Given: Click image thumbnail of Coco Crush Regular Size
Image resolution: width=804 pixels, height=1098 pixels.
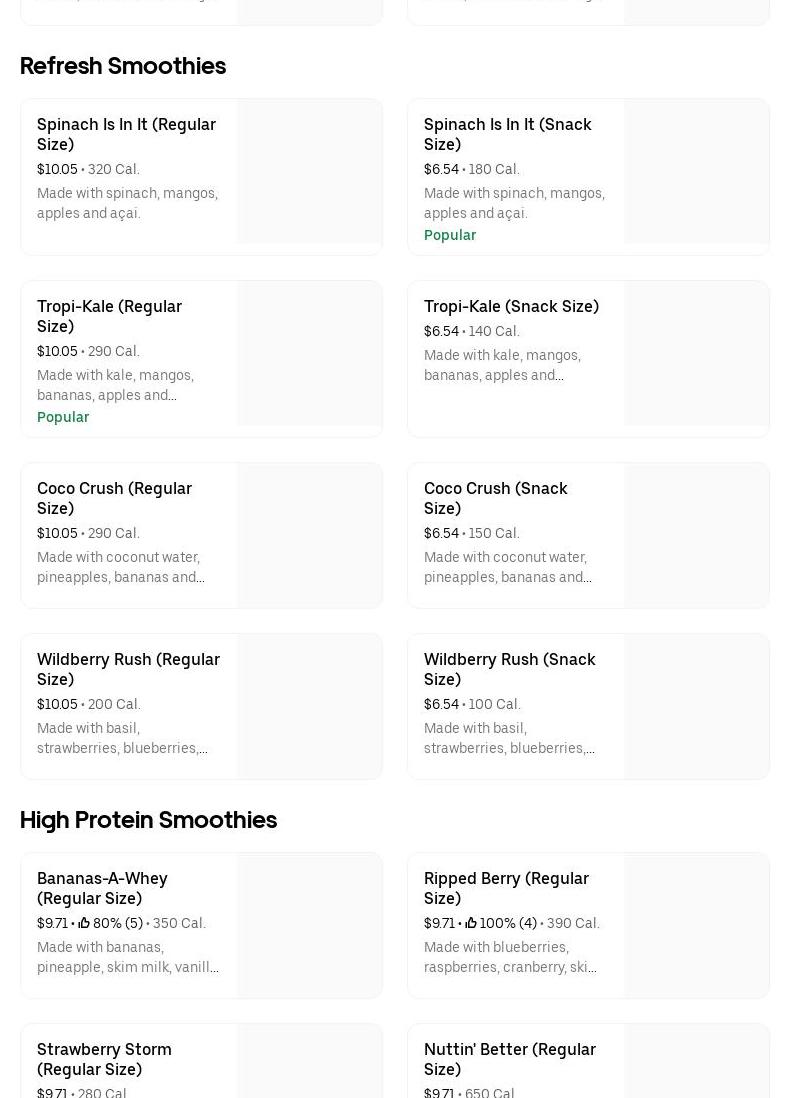Looking at the screenshot, I should (x=309, y=535).
